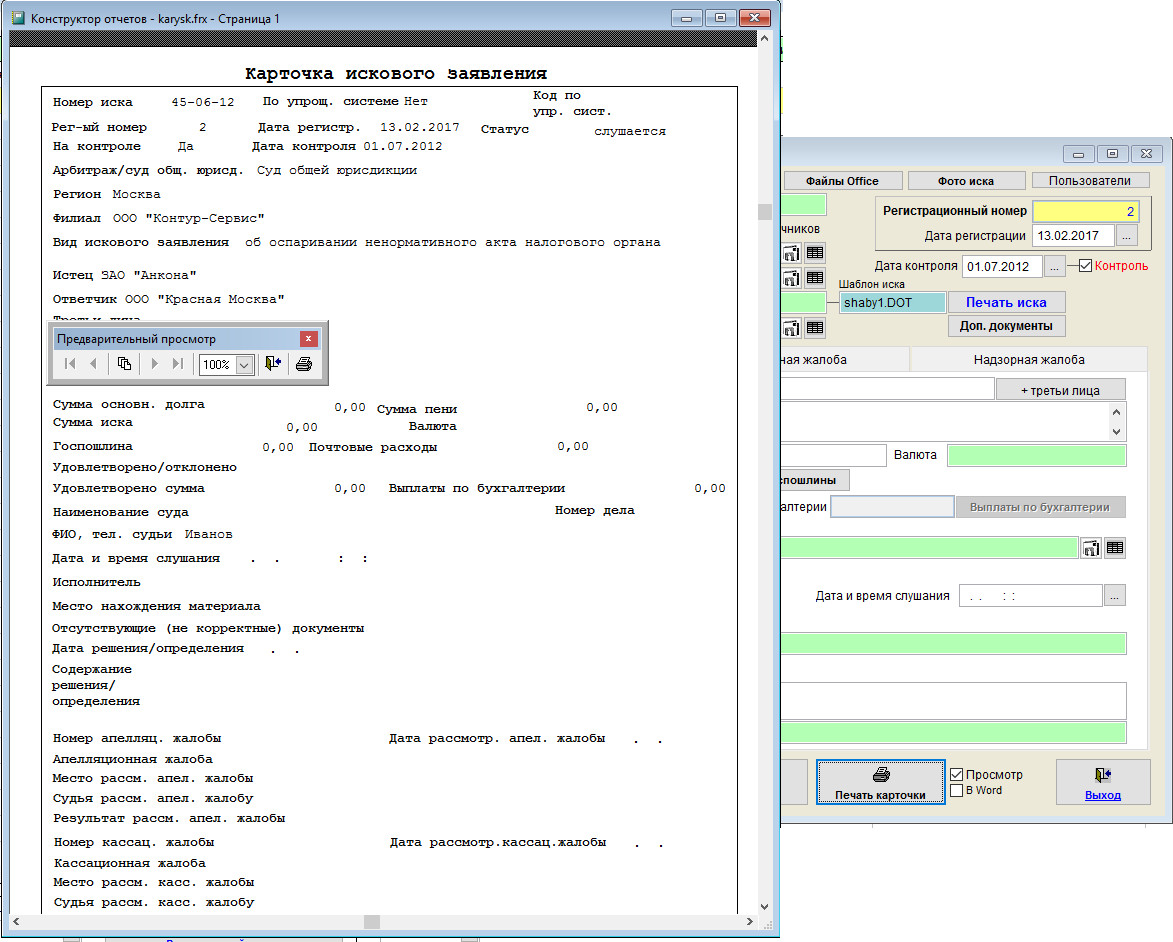Click the go to page icon
This screenshot has height=942, width=1173.
[x=124, y=364]
